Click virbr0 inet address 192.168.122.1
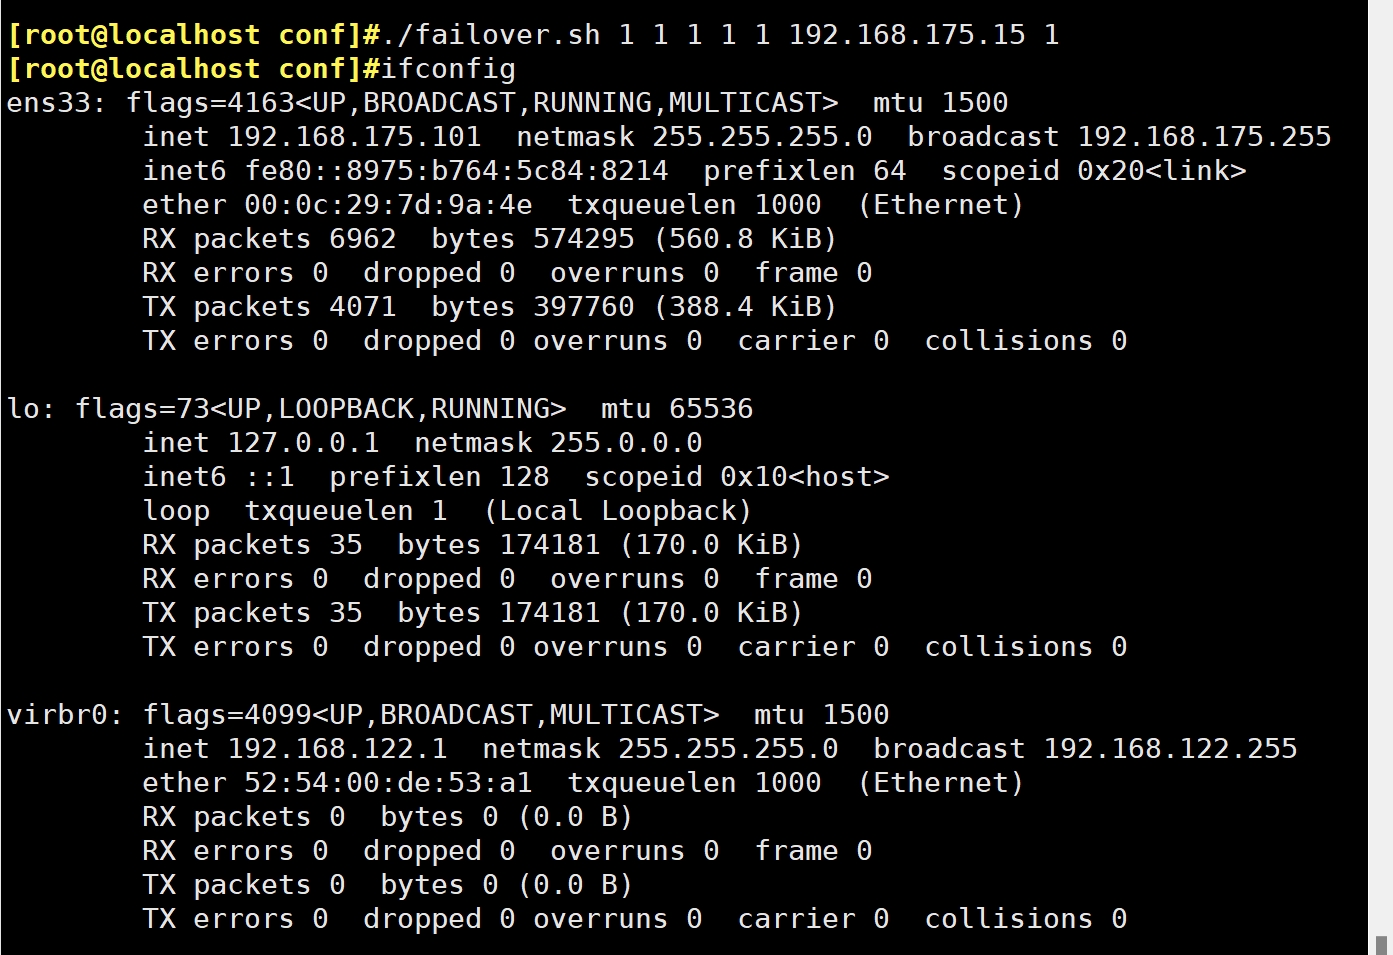This screenshot has width=1393, height=955. point(337,749)
